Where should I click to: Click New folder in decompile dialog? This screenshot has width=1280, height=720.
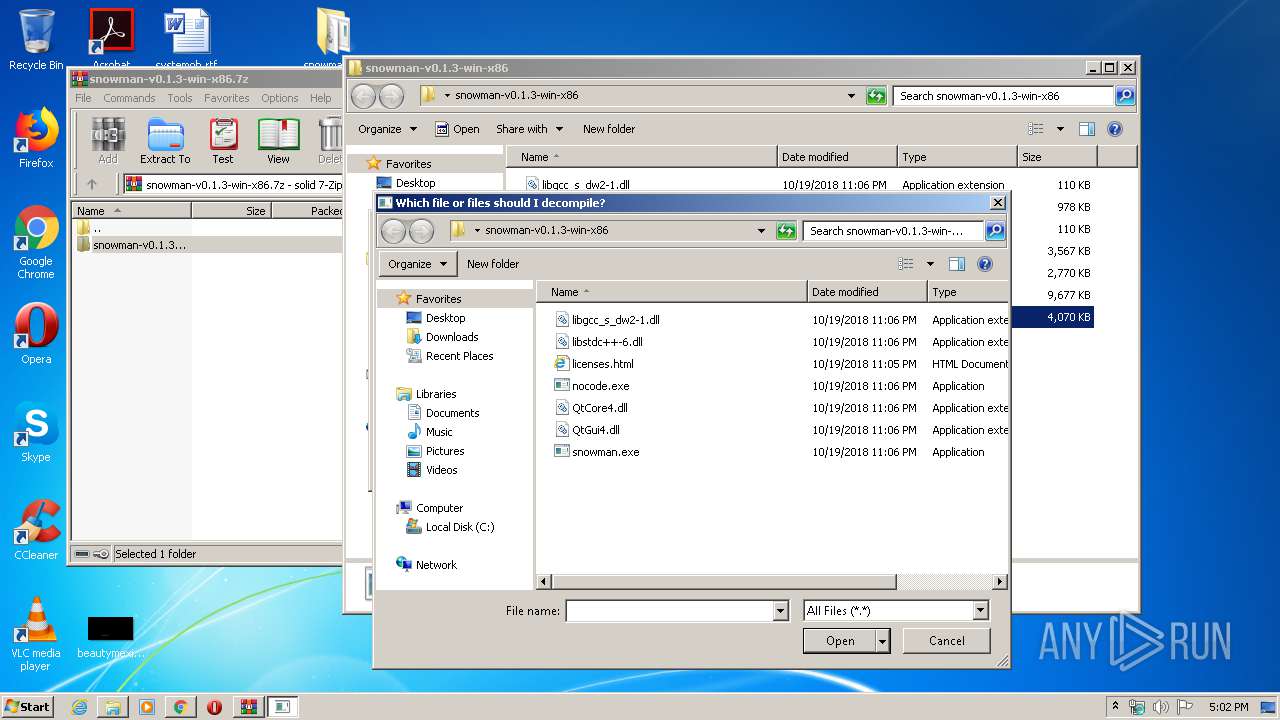(x=493, y=264)
